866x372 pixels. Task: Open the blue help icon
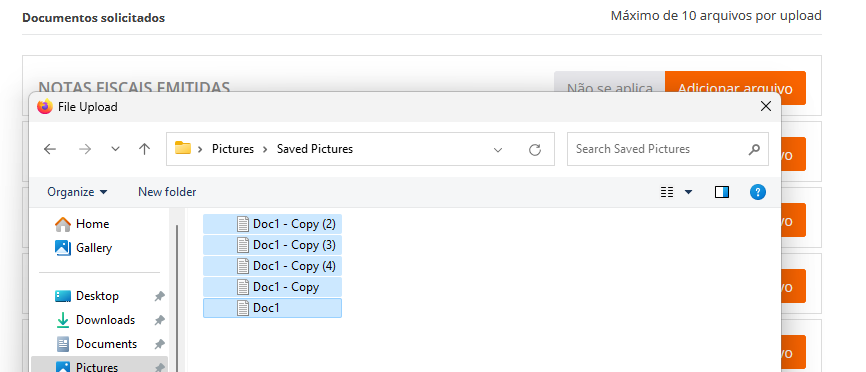coord(758,192)
